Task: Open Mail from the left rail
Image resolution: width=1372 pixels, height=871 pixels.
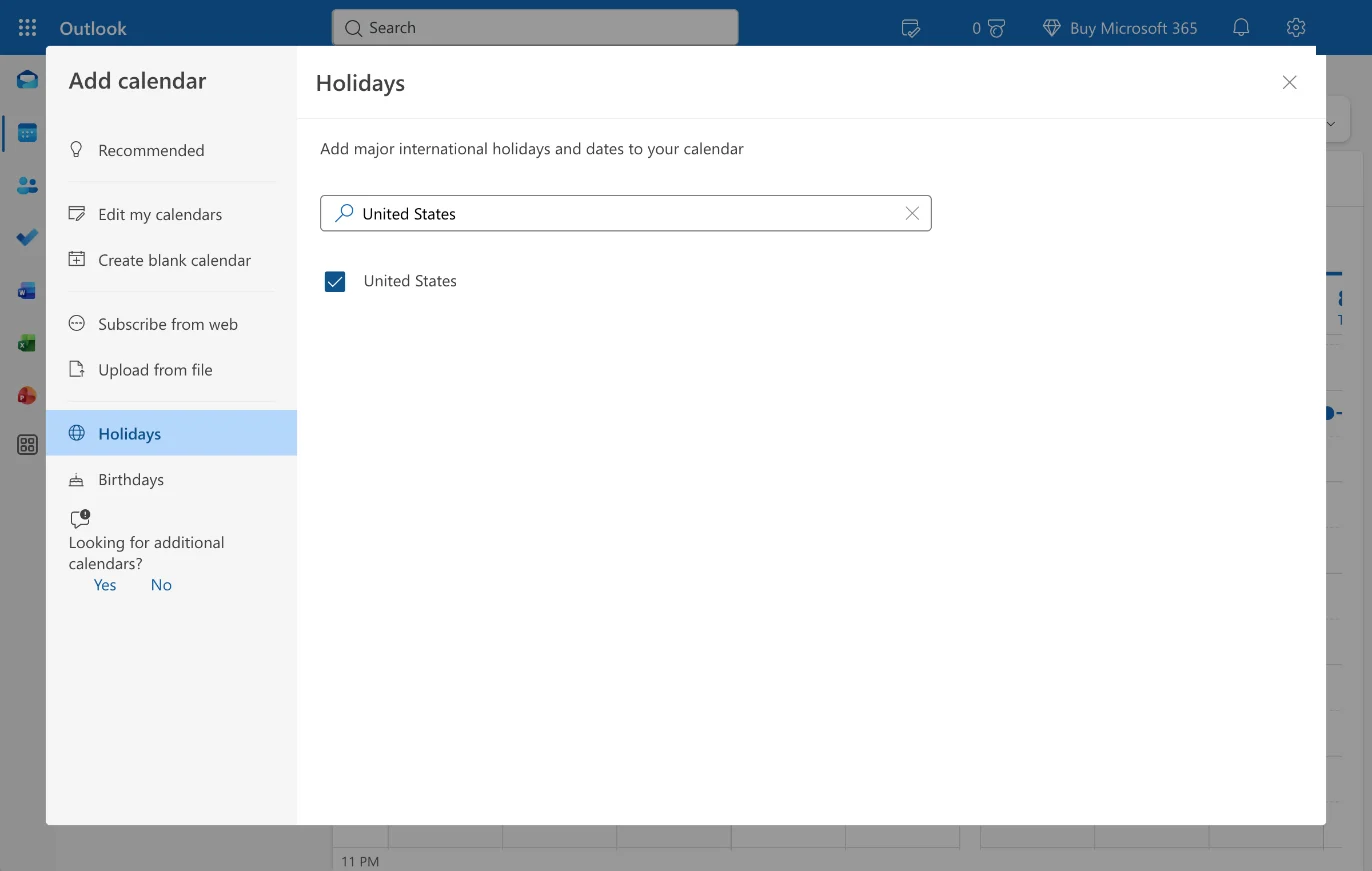Action: tap(27, 80)
